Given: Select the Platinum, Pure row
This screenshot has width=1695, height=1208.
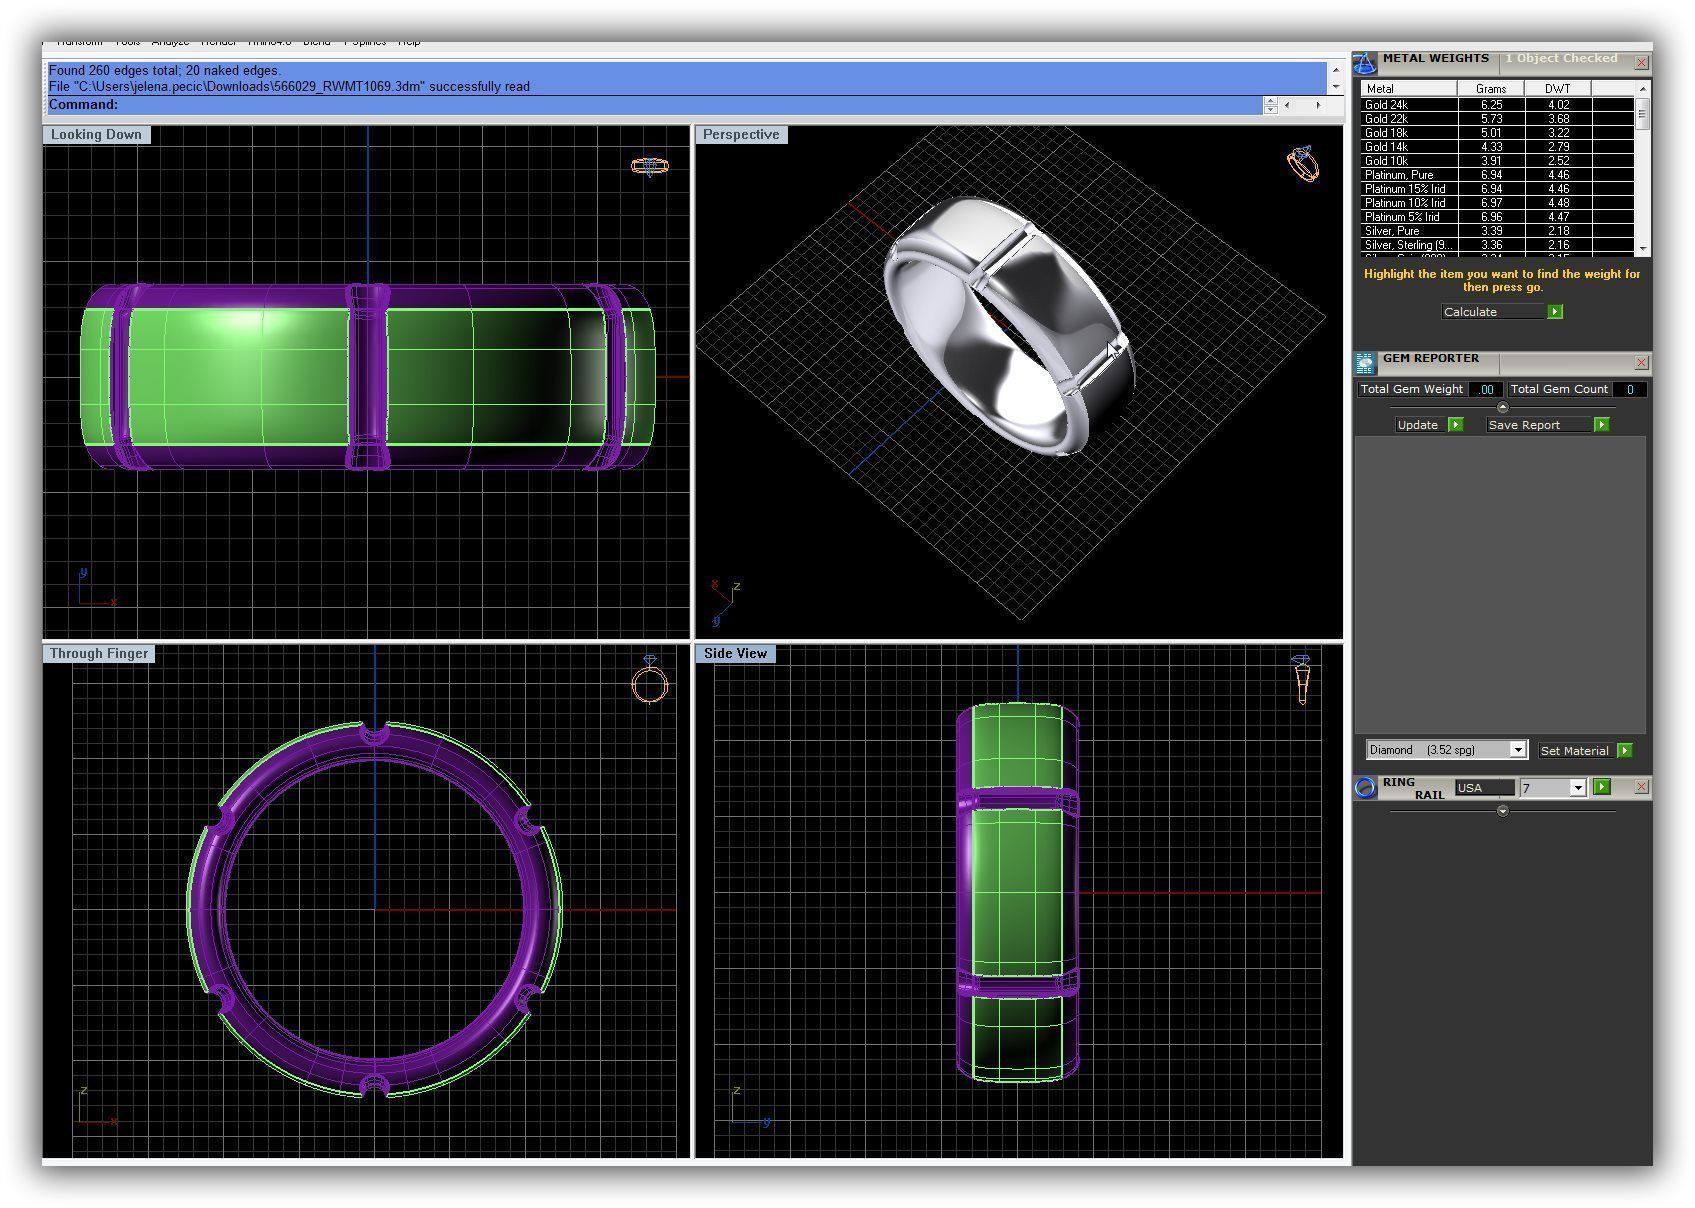Looking at the screenshot, I should (1497, 175).
